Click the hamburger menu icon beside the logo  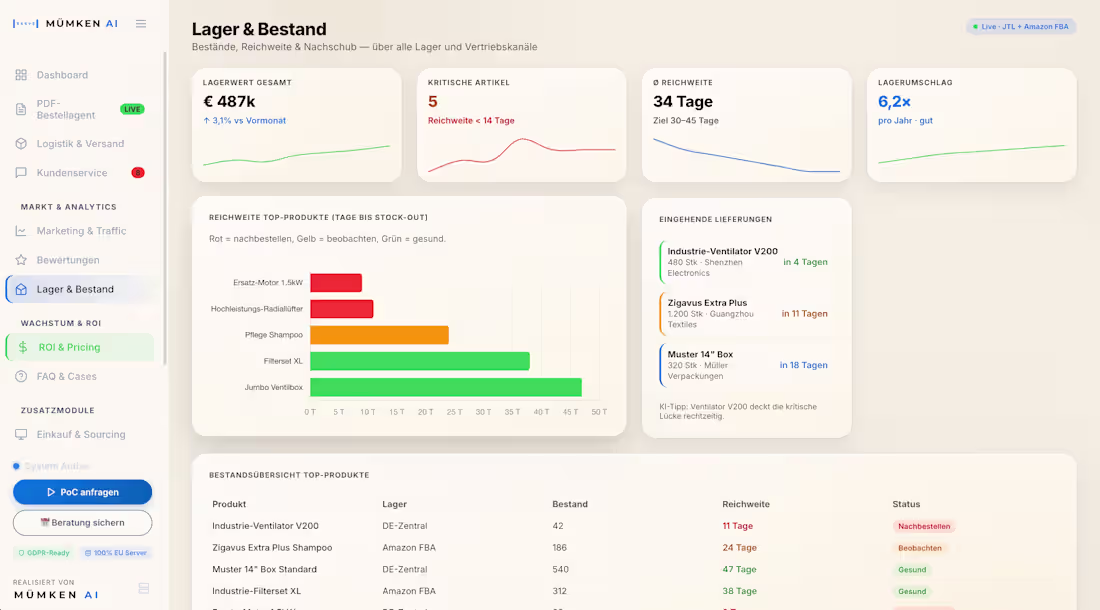[x=141, y=24]
